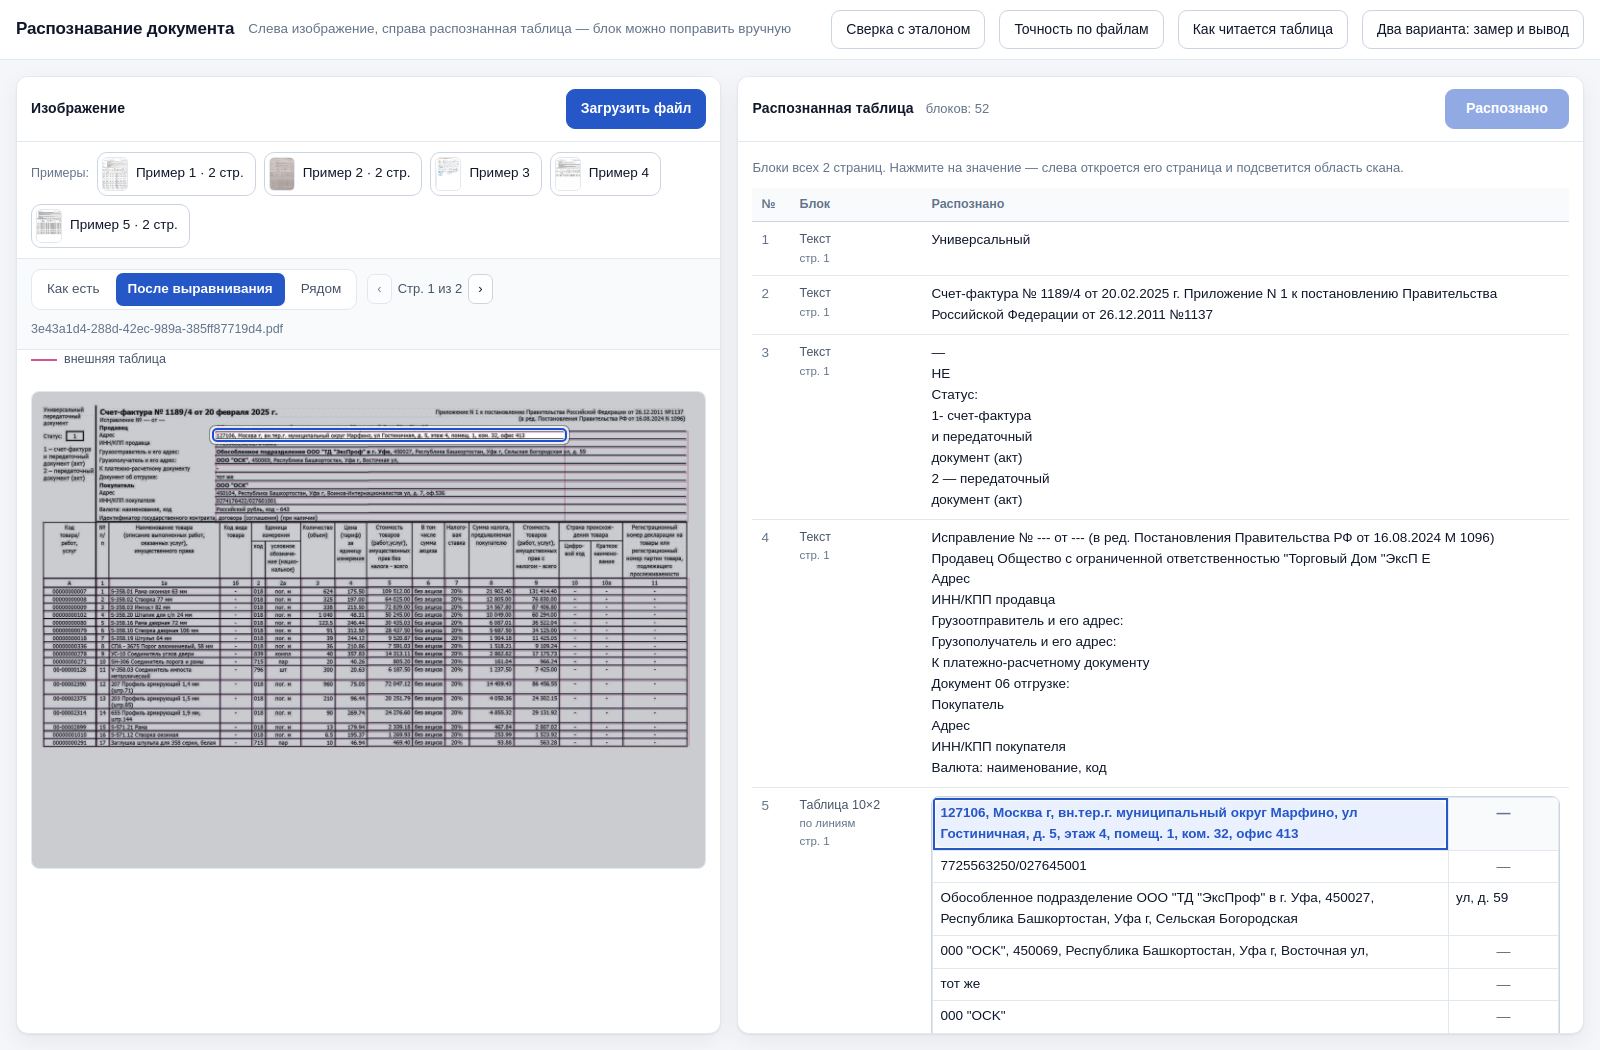This screenshot has height=1050, width=1600.
Task: Select the После выравнивания view
Action: point(200,289)
